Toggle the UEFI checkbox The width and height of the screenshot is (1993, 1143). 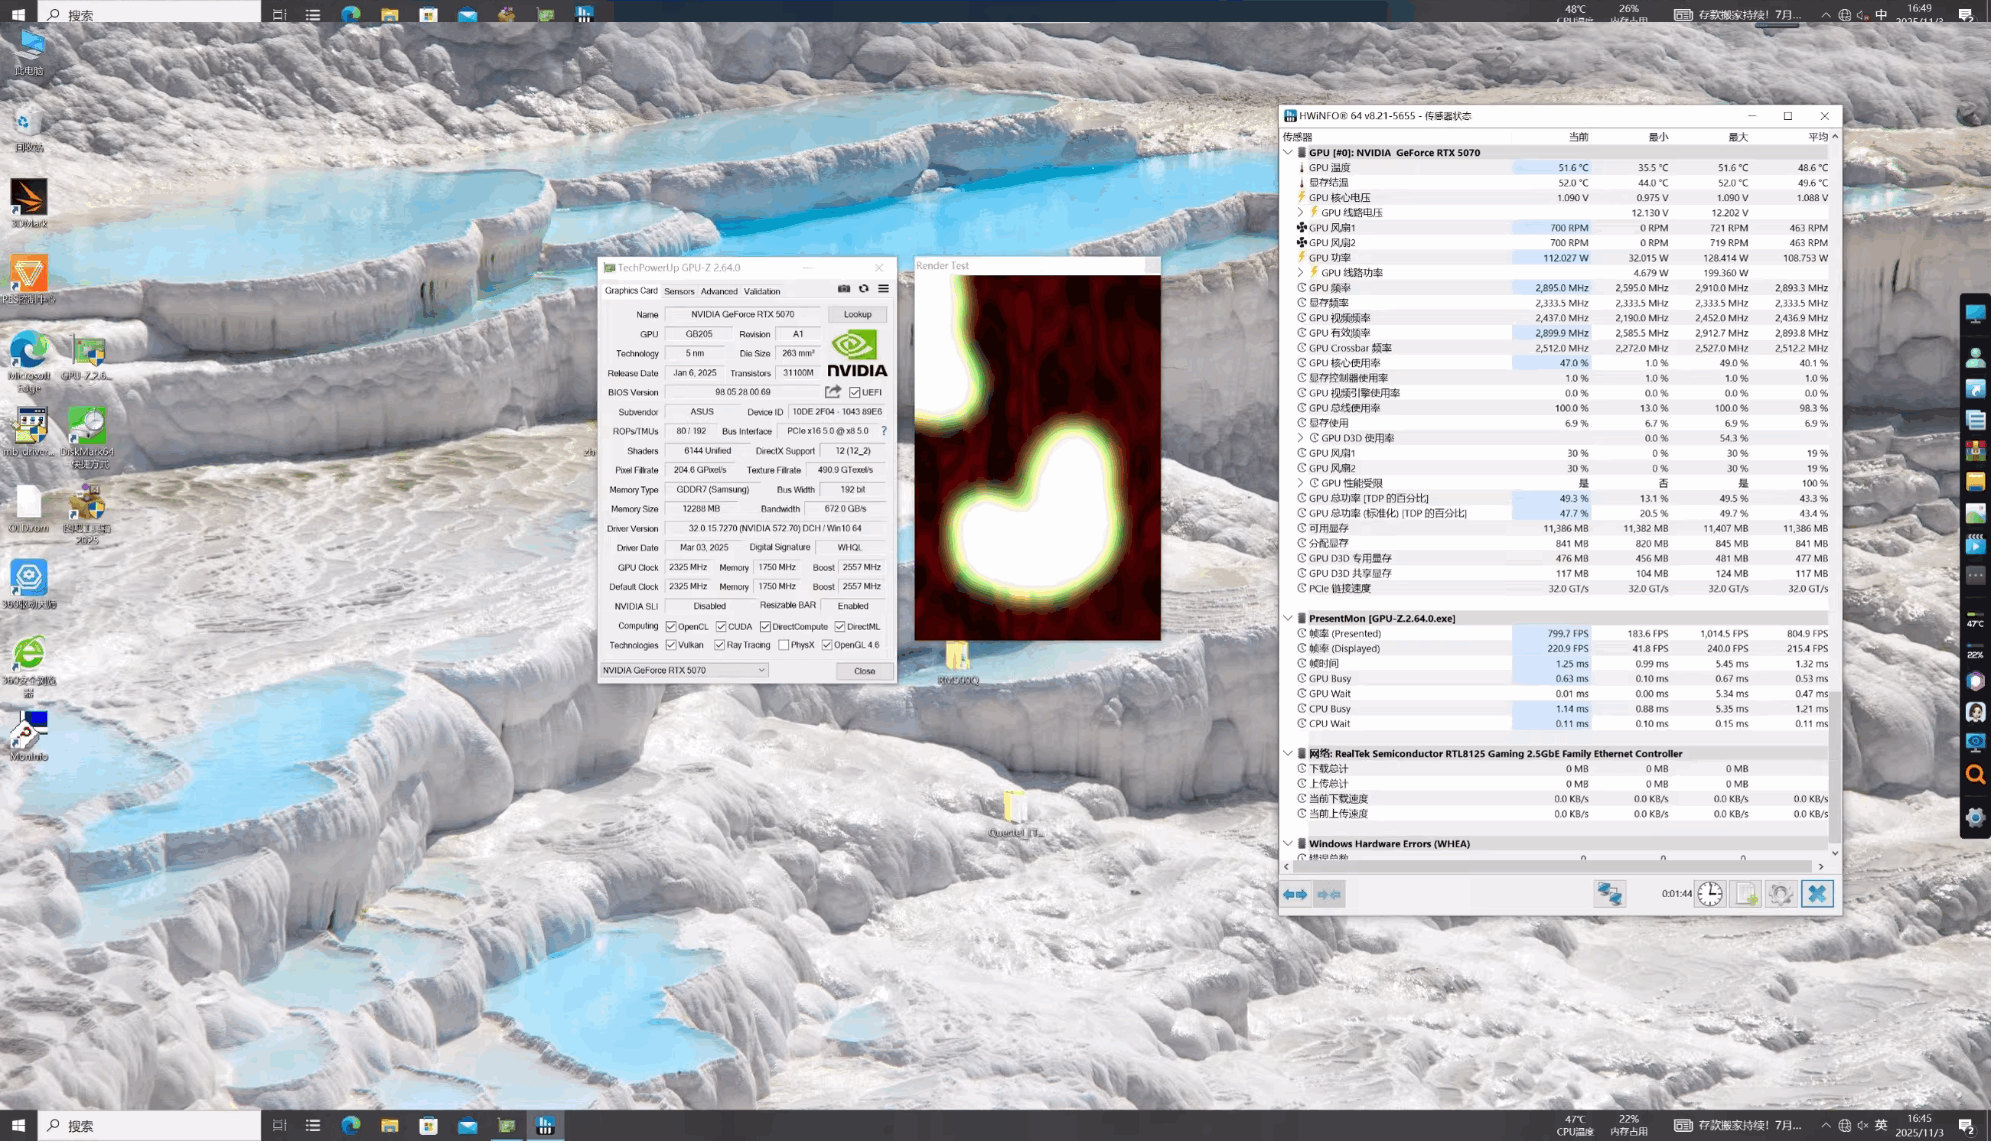pyautogui.click(x=855, y=393)
